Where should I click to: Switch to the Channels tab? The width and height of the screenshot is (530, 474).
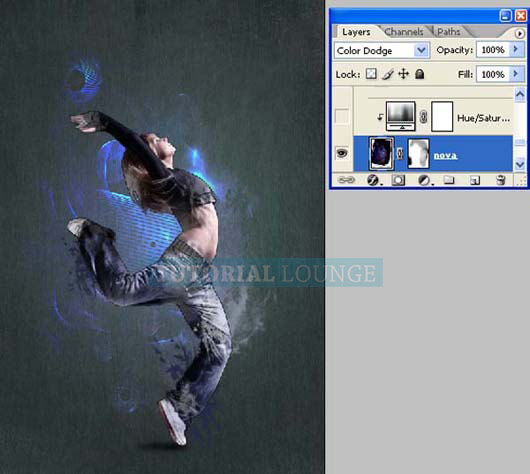404,32
